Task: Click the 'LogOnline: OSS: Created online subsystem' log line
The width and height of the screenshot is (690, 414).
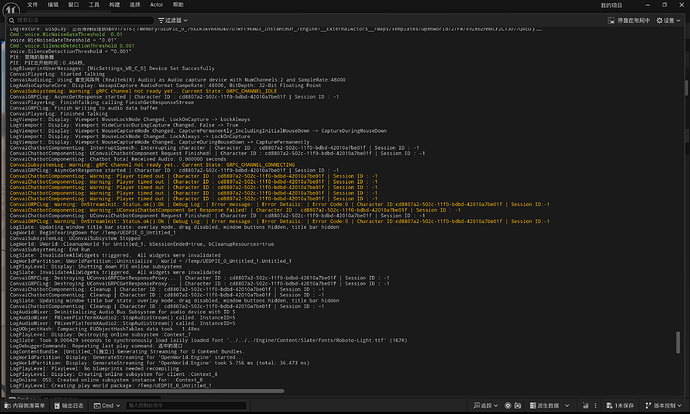Action: (106, 380)
